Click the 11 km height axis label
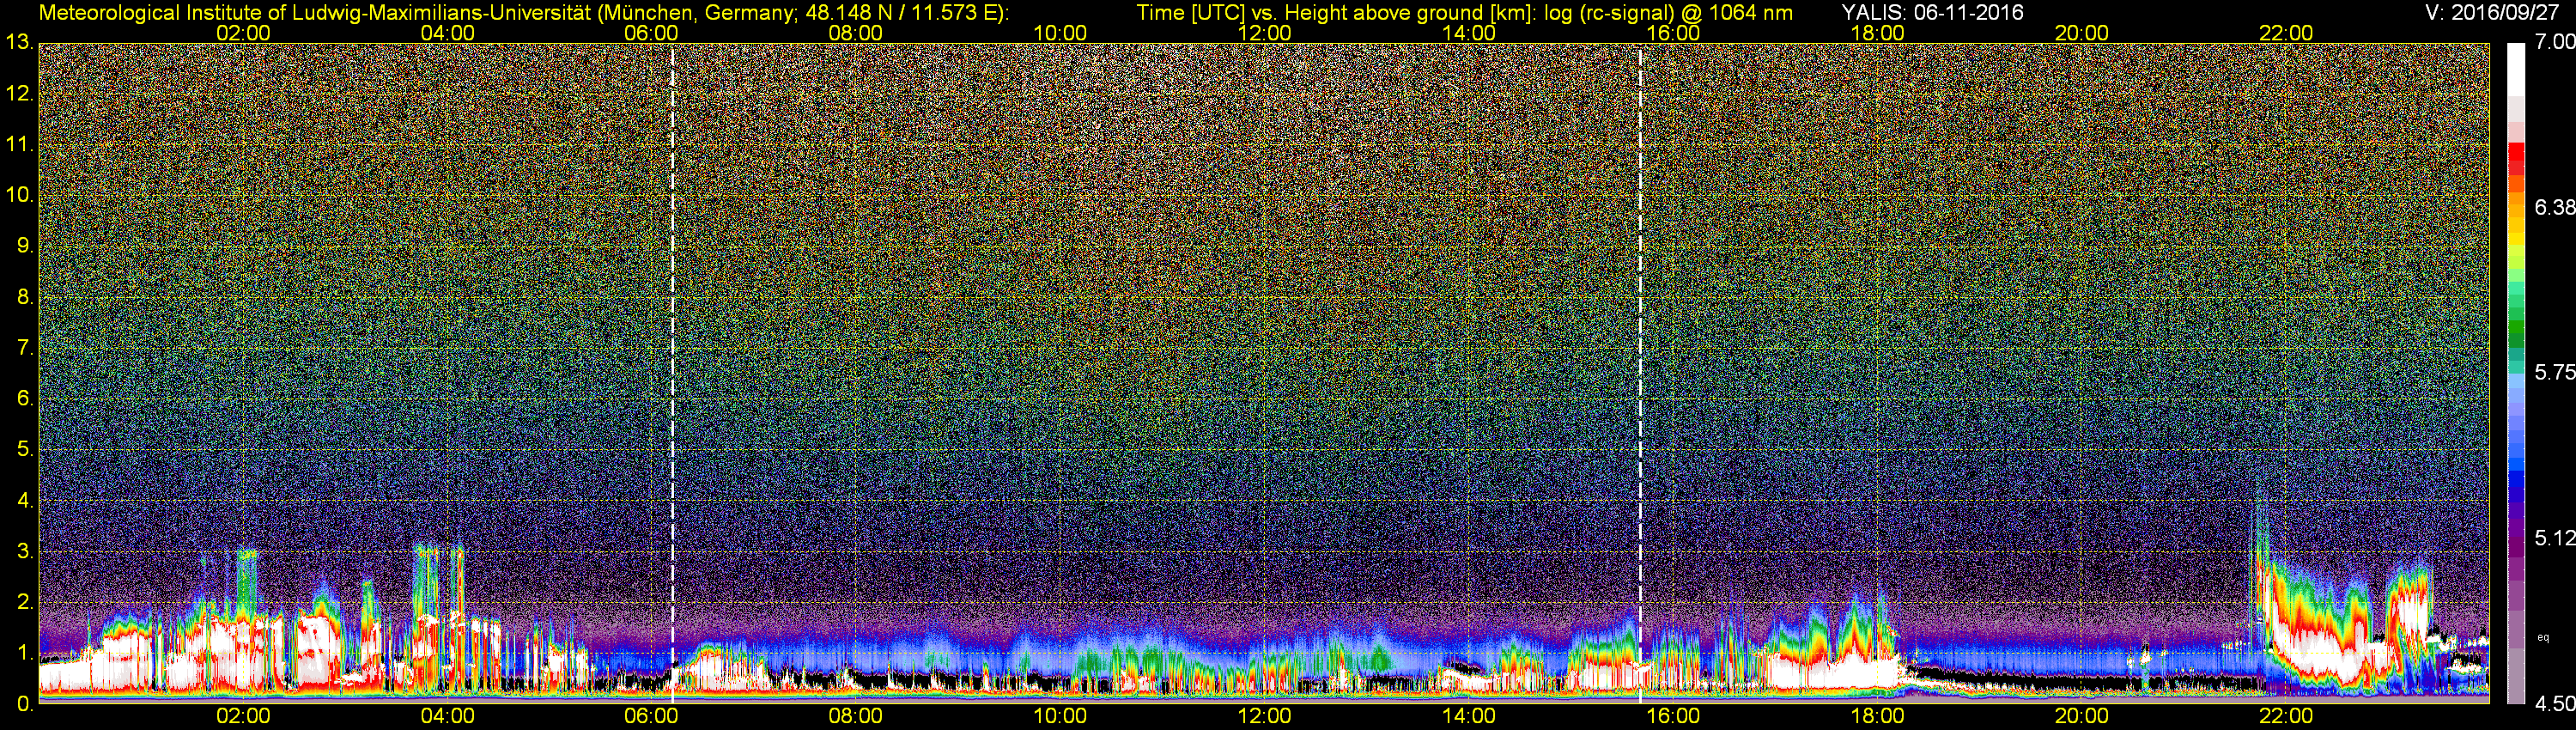Image resolution: width=2576 pixels, height=730 pixels. pos(18,145)
